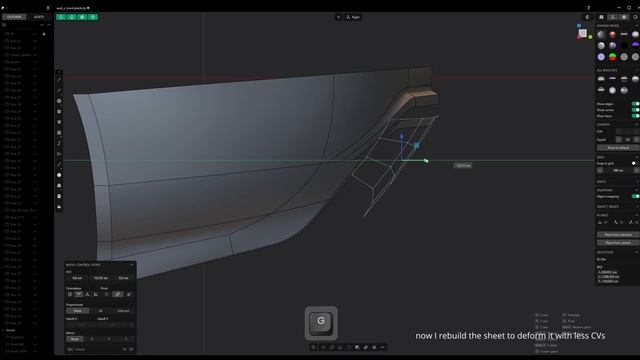Collapse the Planes section
This screenshot has width=640, height=360.
[x=636, y=215]
